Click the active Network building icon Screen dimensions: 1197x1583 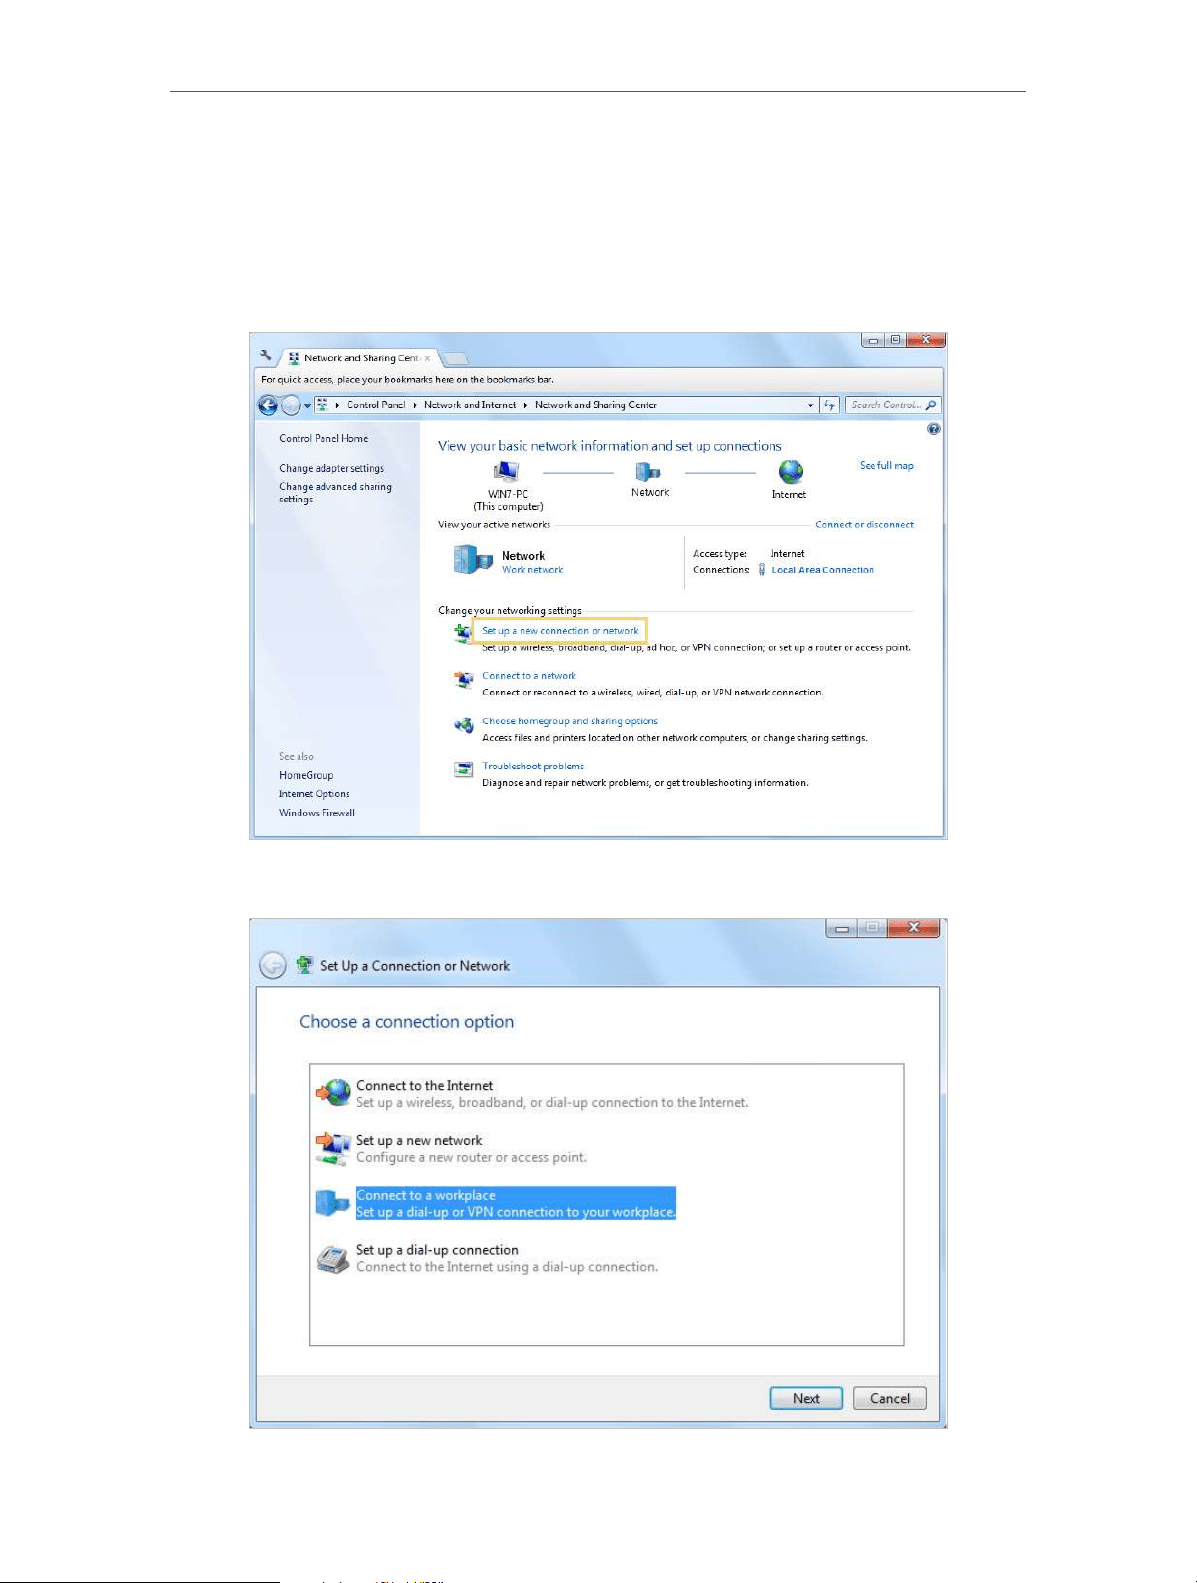472,560
